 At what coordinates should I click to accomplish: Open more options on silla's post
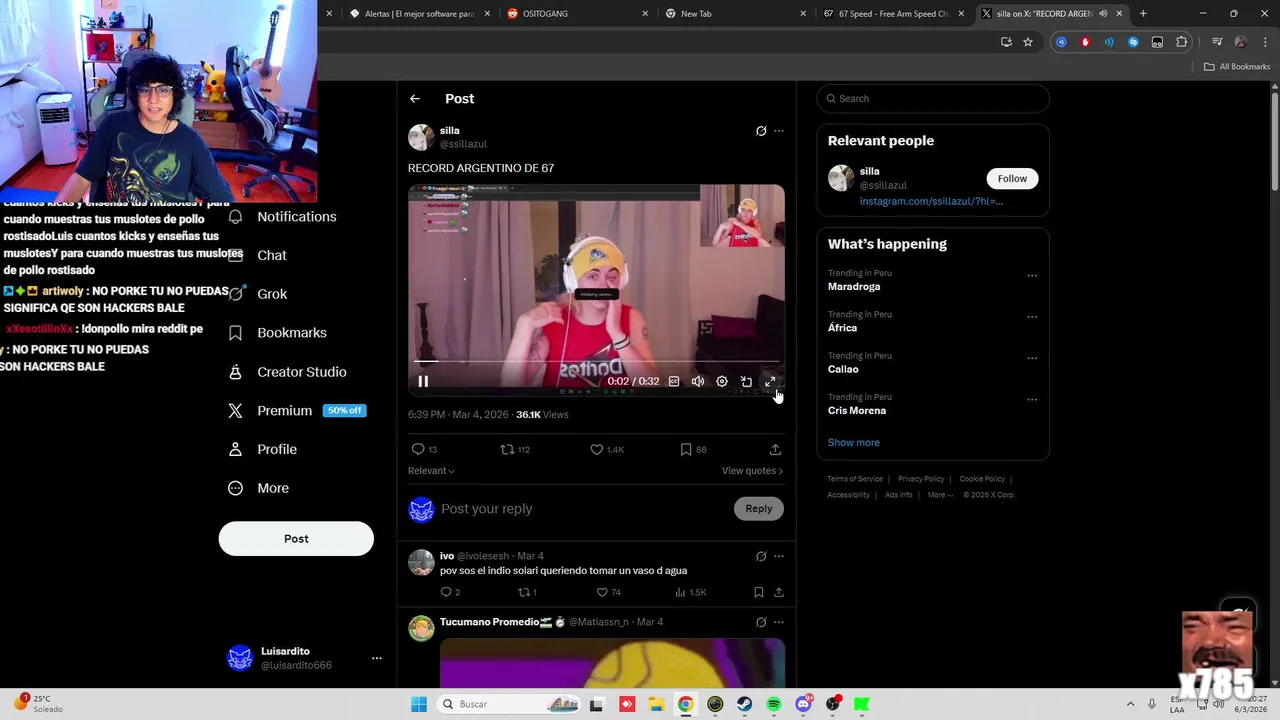(779, 131)
